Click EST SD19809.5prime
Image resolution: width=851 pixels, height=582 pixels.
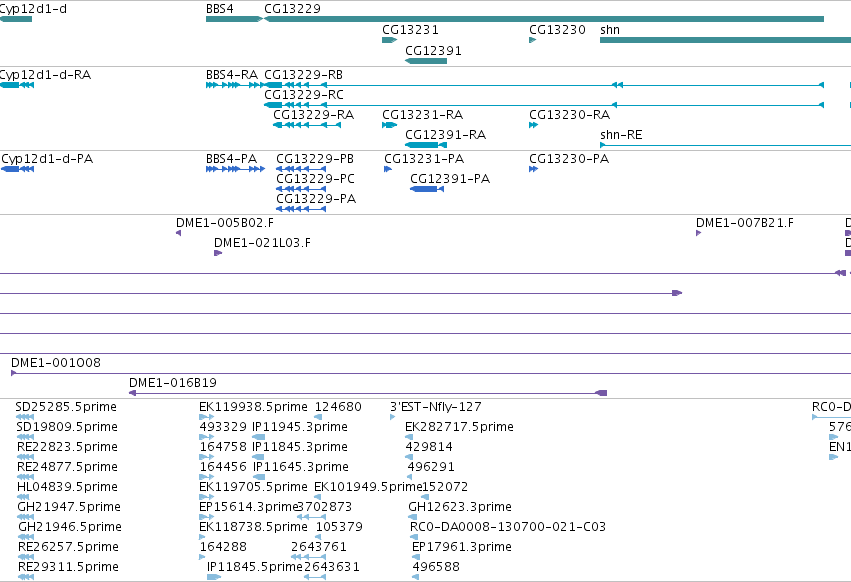25,437
